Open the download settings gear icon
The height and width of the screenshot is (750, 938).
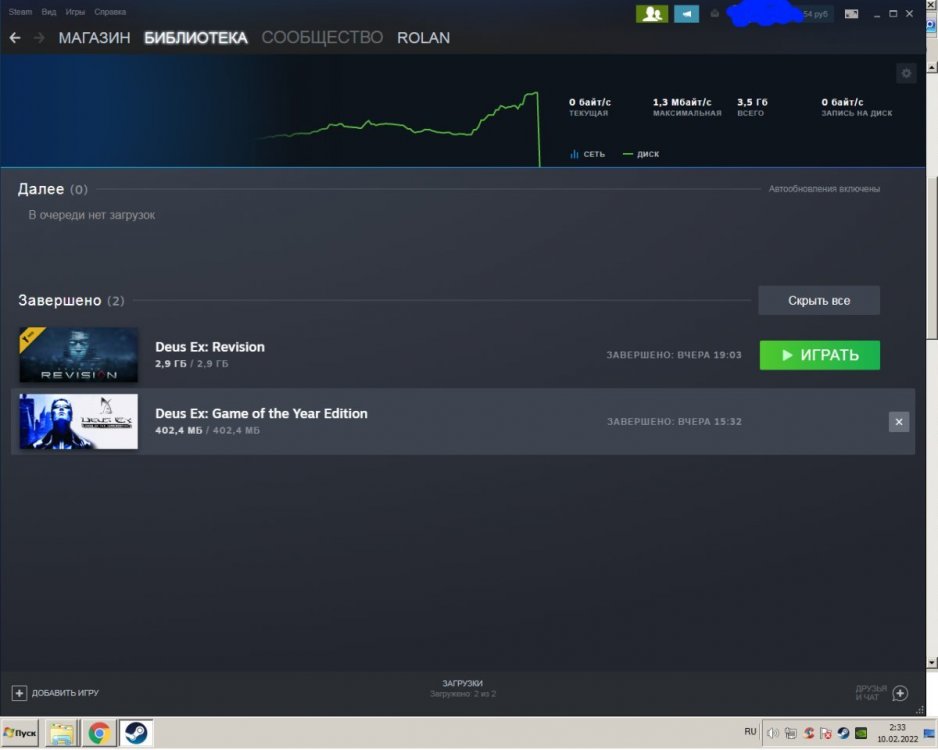(x=906, y=73)
